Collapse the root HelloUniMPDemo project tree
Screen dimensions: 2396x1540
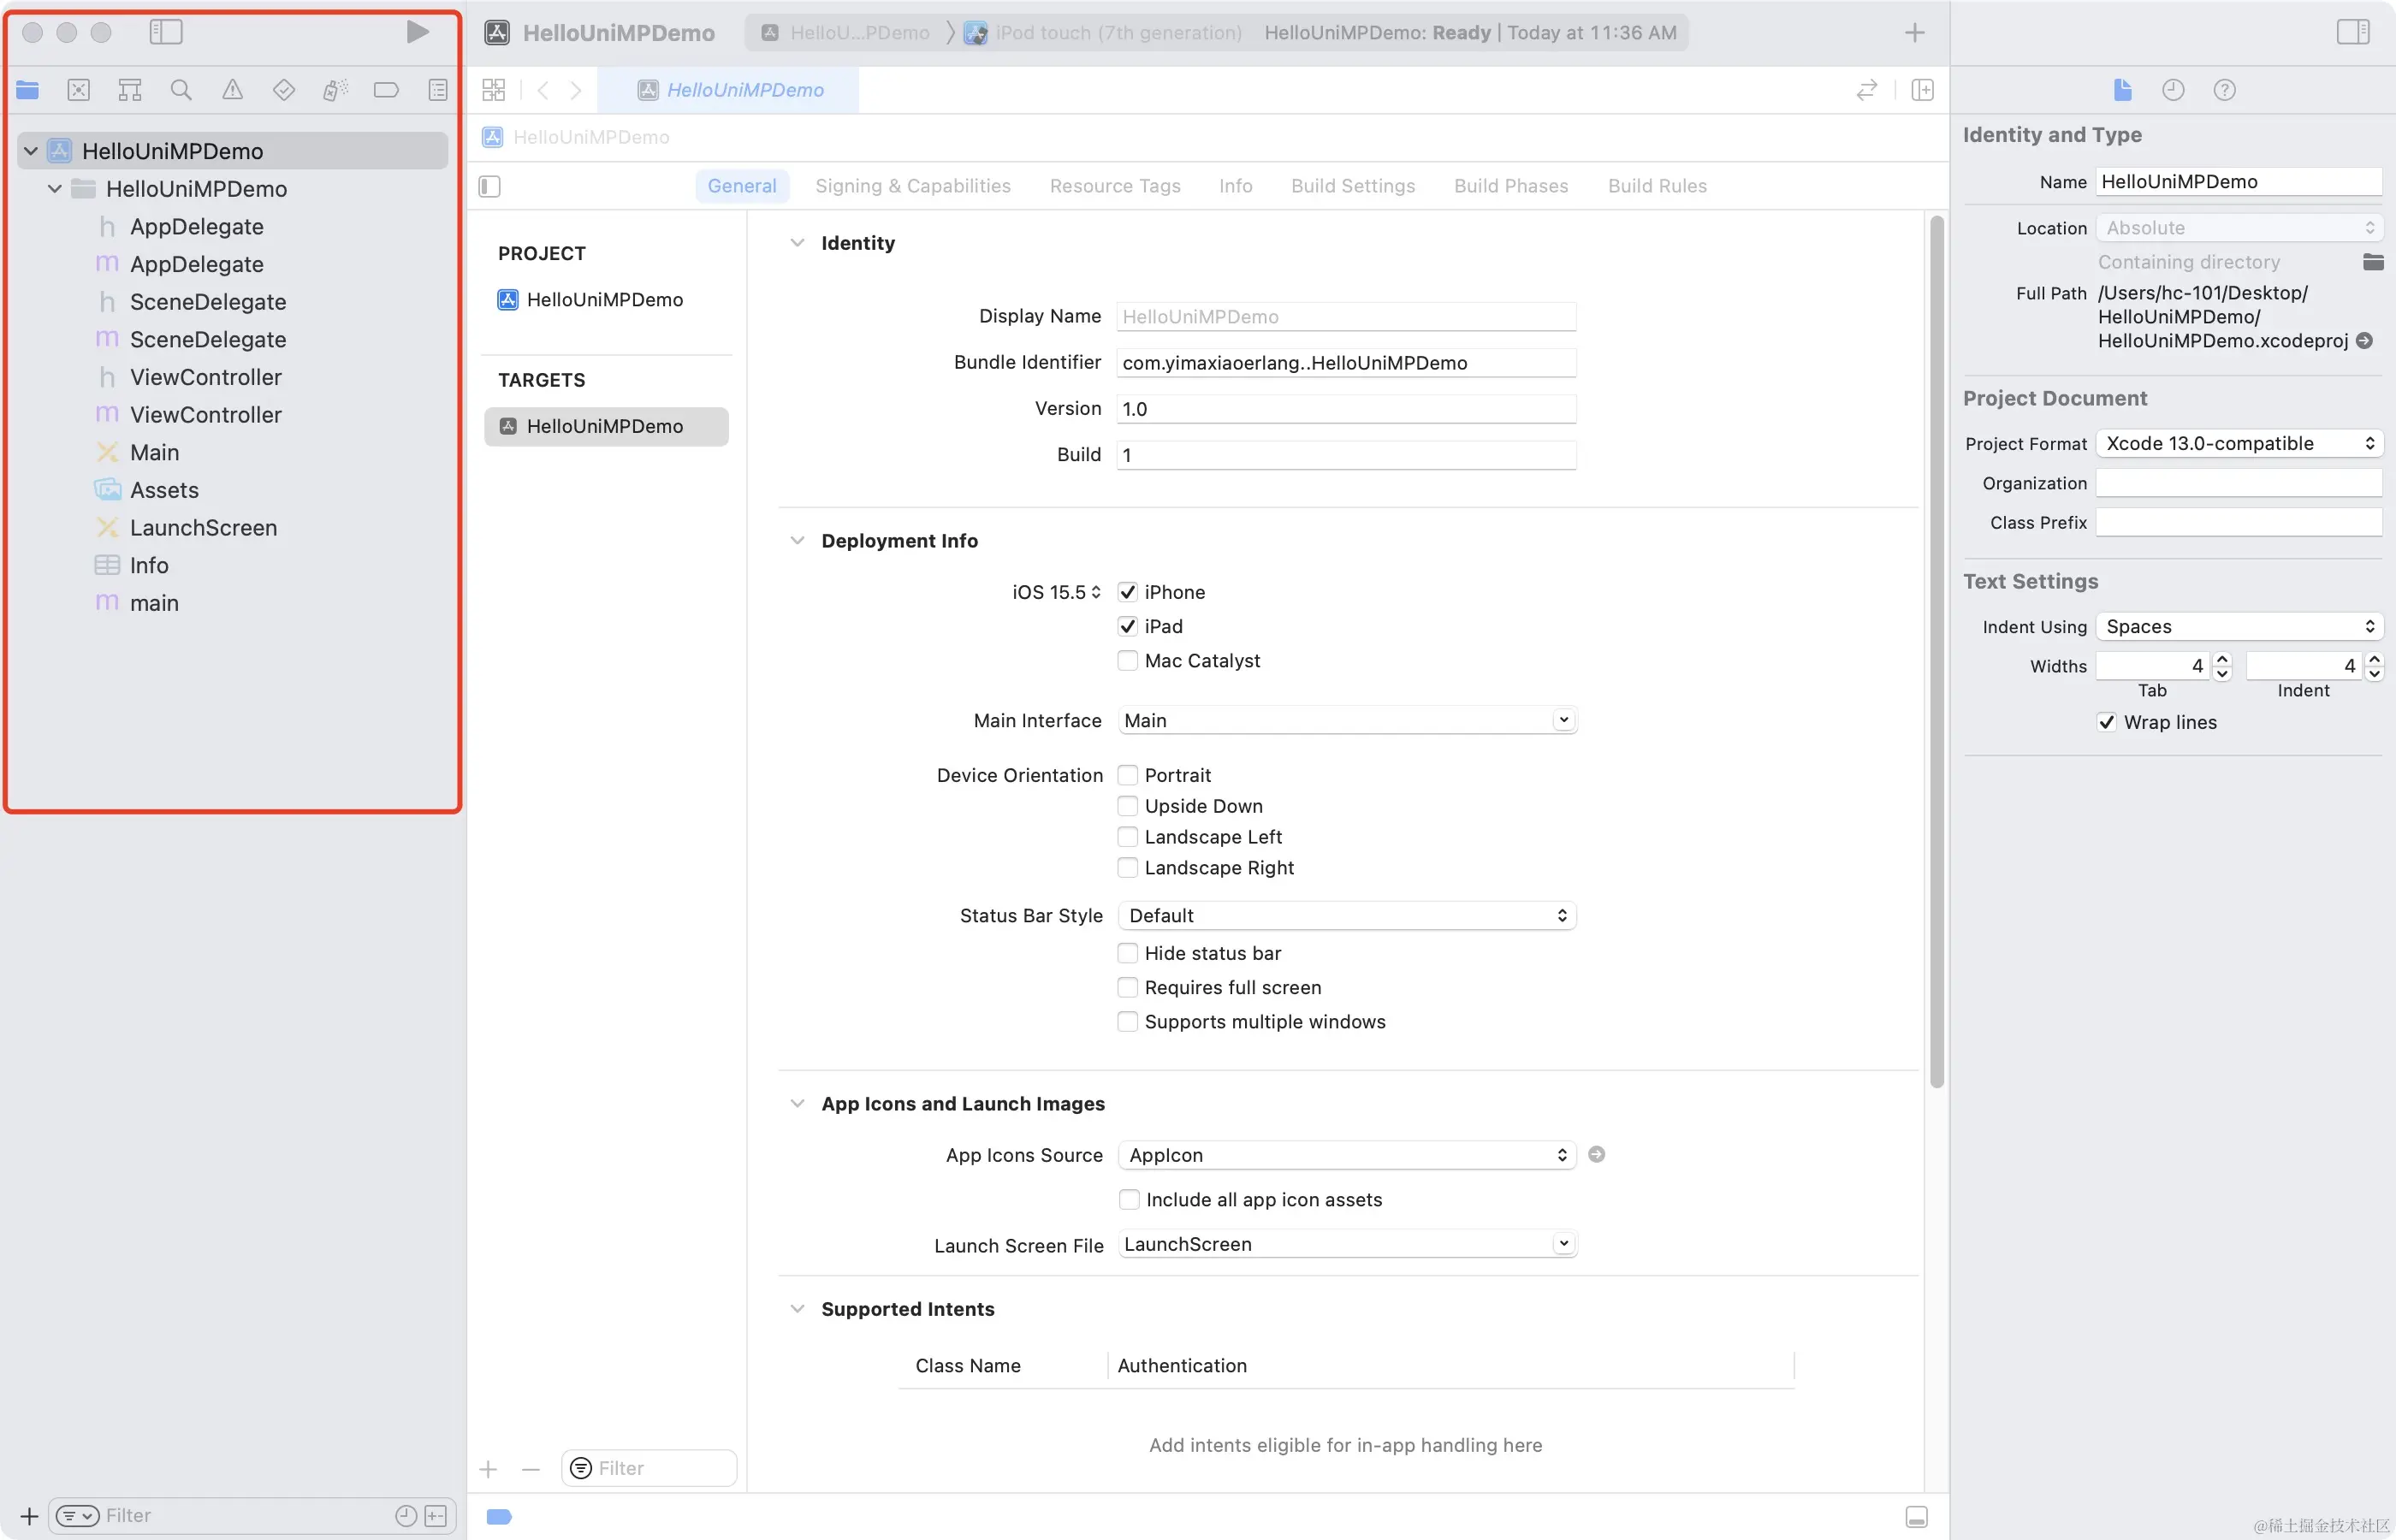pyautogui.click(x=31, y=151)
